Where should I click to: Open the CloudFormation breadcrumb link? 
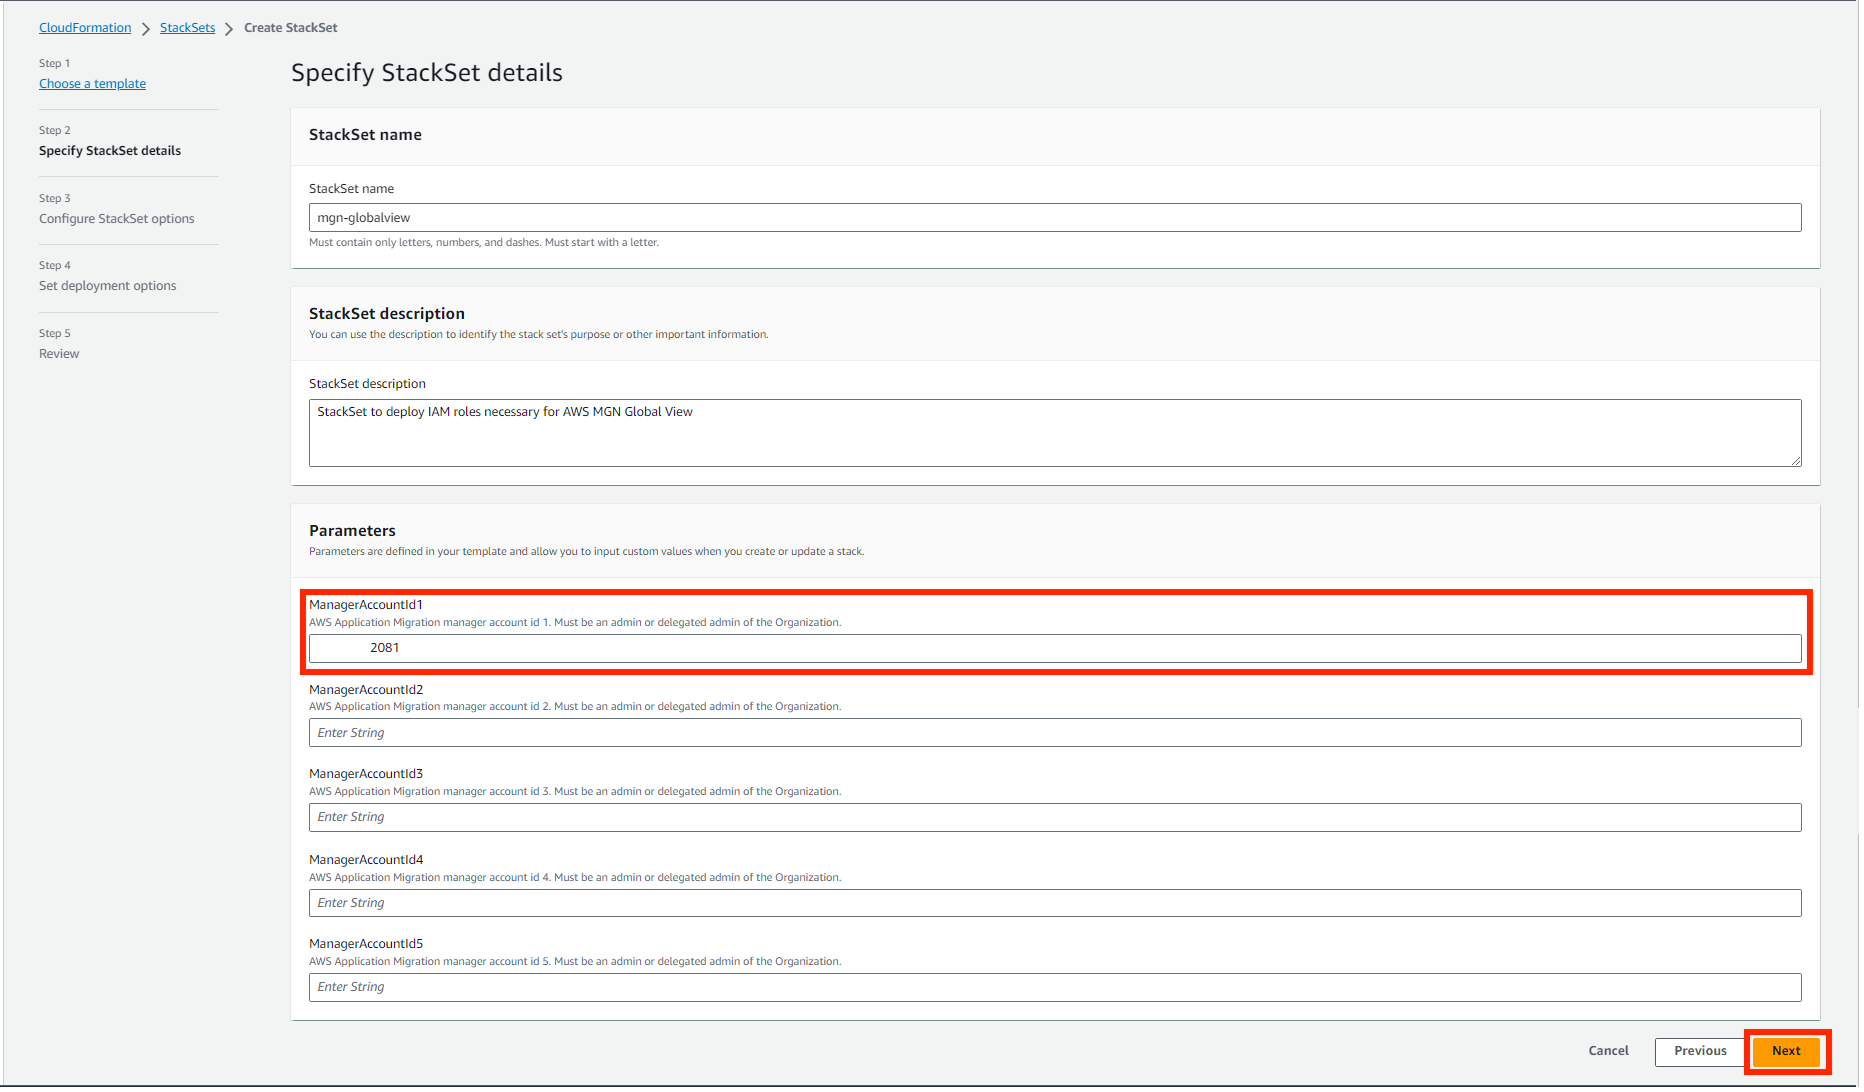coord(85,28)
